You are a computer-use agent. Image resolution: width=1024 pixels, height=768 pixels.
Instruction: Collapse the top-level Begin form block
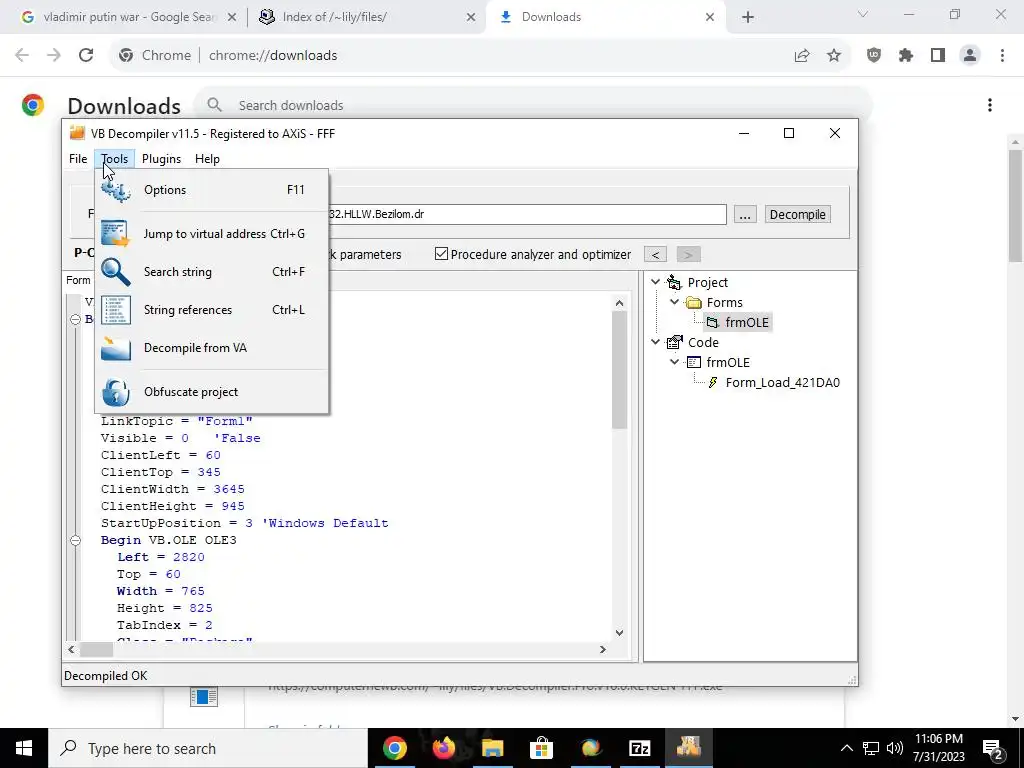coord(76,319)
